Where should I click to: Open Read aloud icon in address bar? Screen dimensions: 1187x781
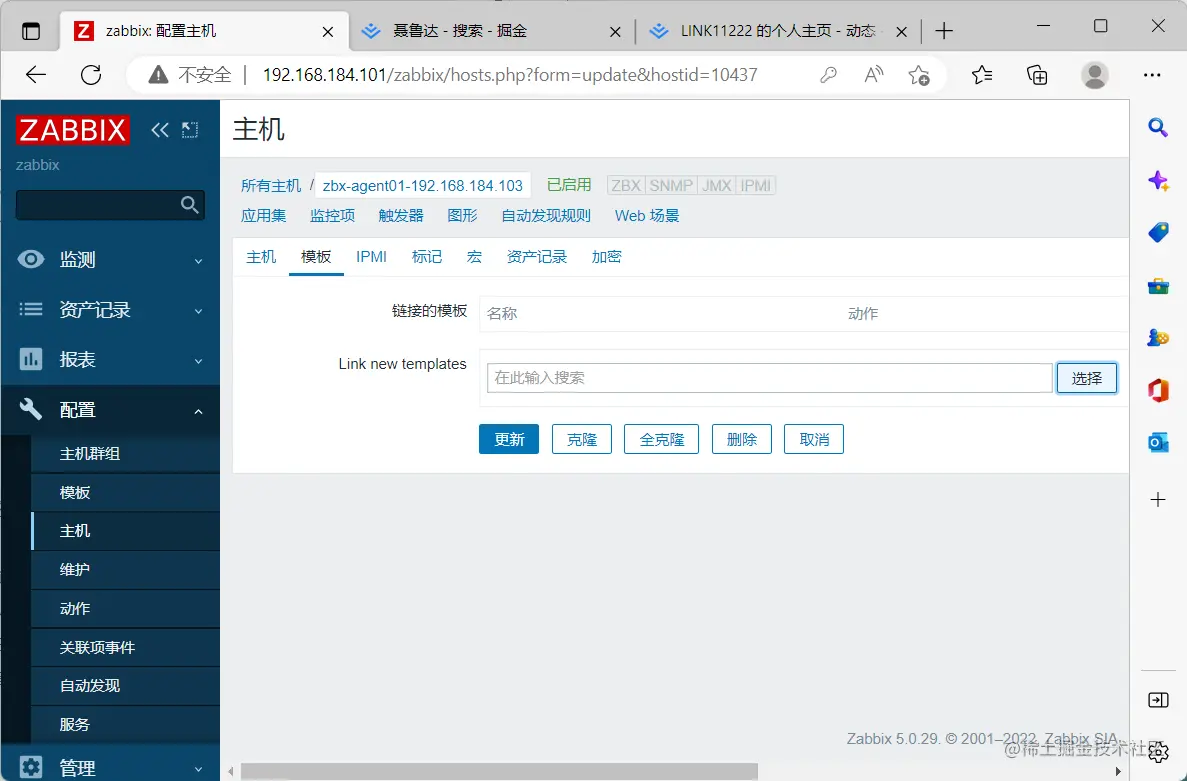coord(874,74)
